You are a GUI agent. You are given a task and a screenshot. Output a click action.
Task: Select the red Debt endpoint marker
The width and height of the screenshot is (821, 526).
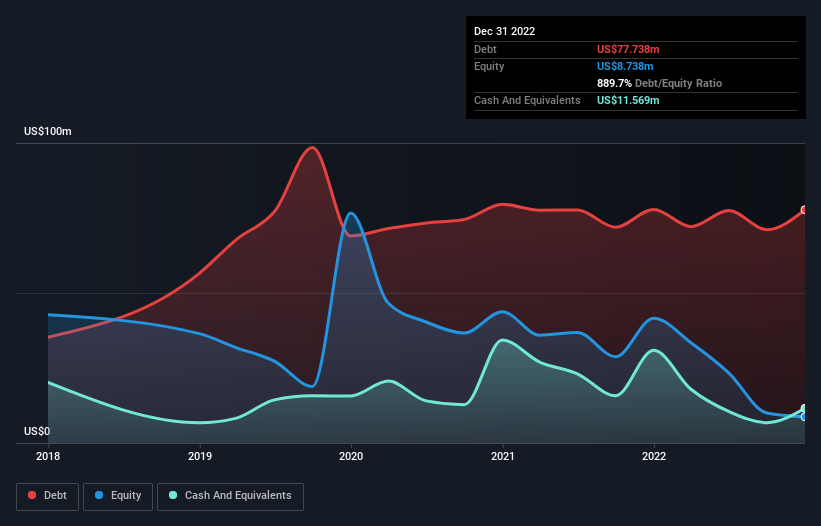tap(804, 210)
